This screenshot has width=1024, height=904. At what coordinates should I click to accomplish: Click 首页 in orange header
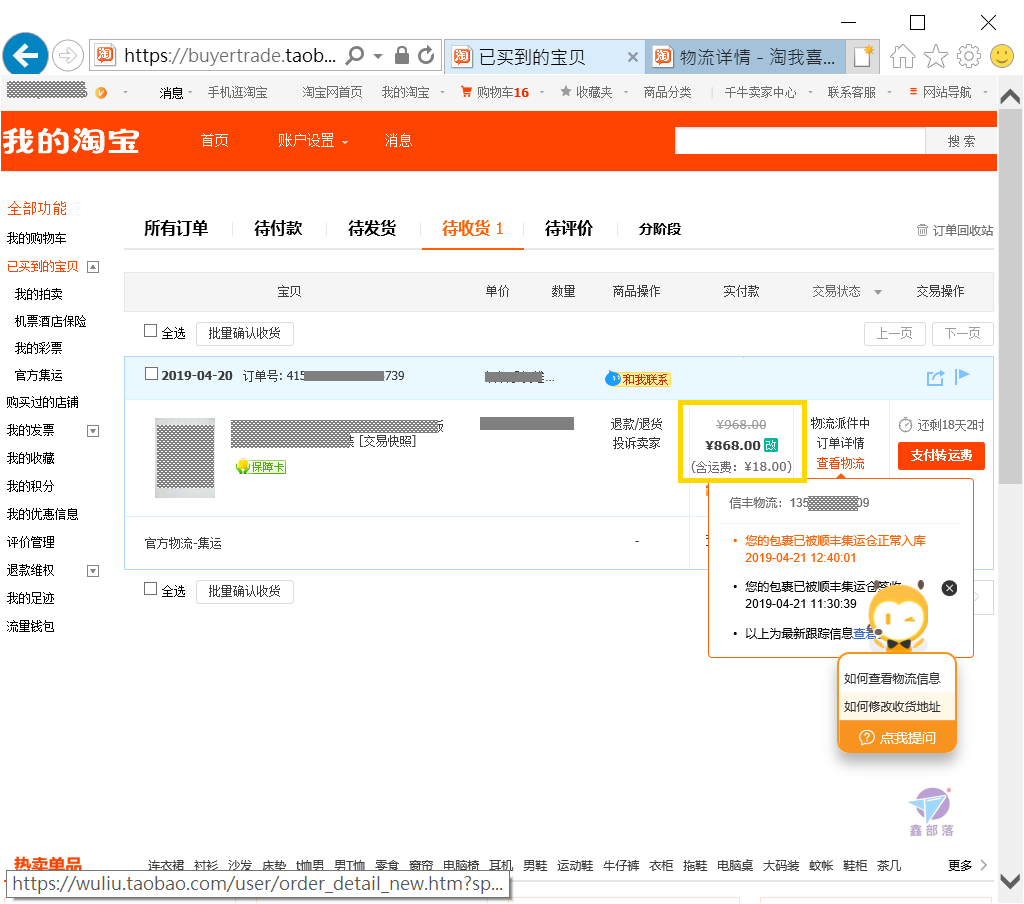(x=214, y=140)
